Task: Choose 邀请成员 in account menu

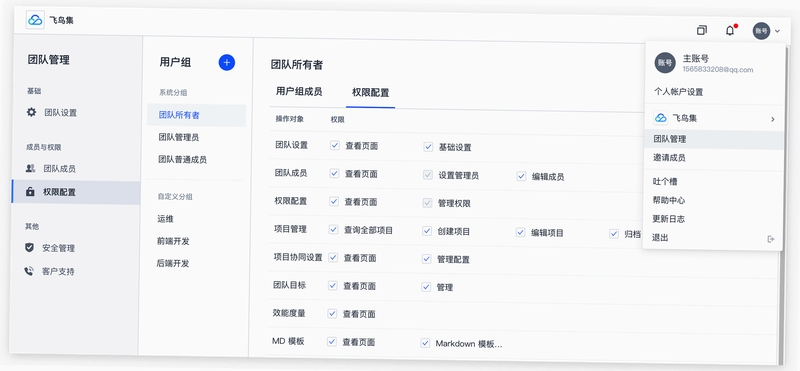Action: (x=669, y=158)
